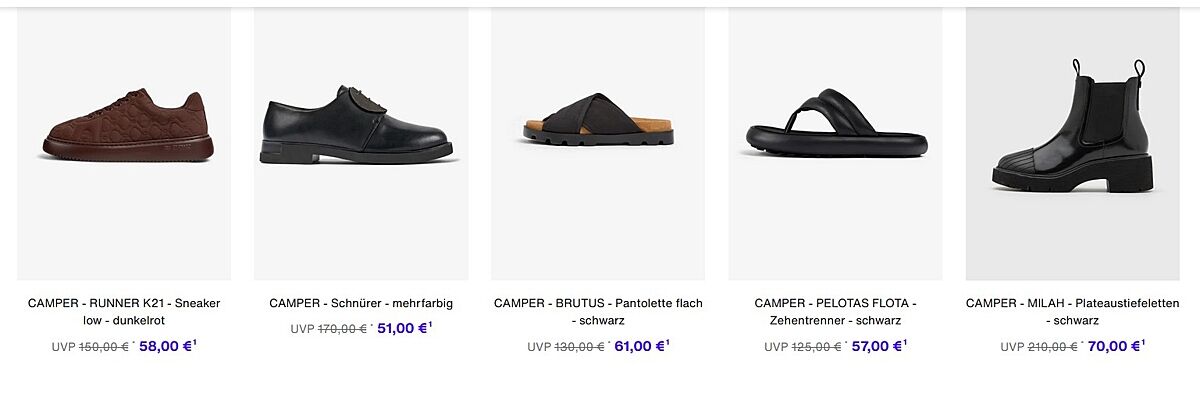
Task: Click the crossed-out UVP 130,00 € price
Action: tap(579, 347)
